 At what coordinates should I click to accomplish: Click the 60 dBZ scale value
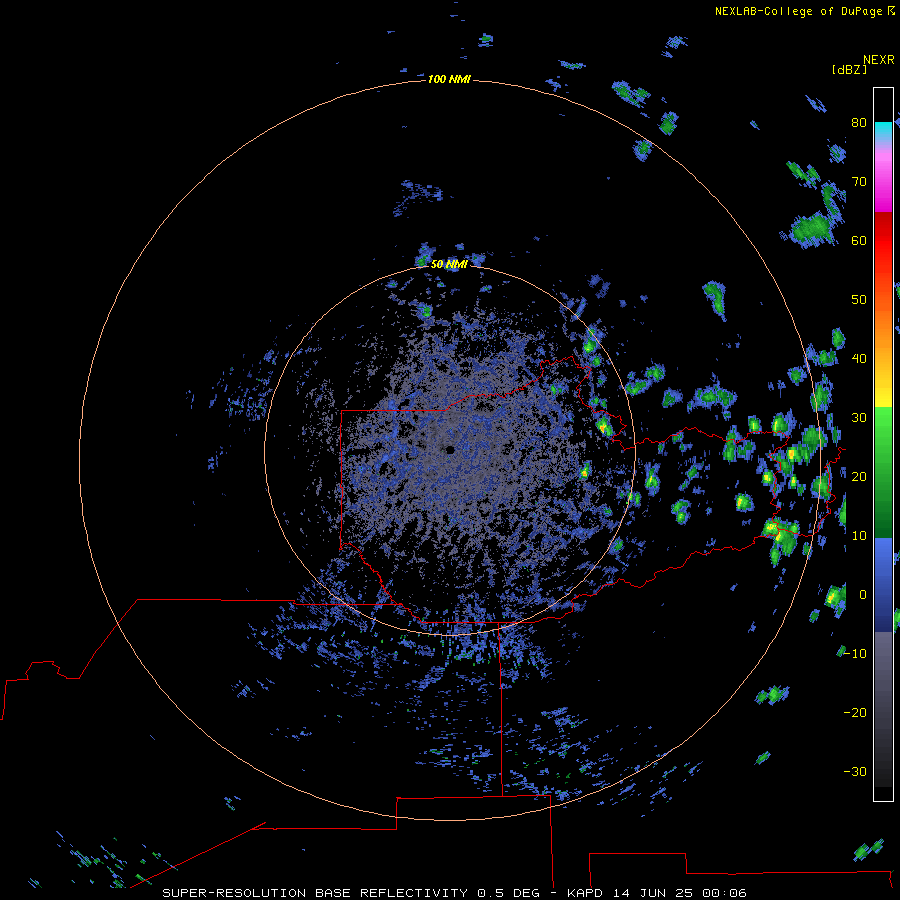859,240
